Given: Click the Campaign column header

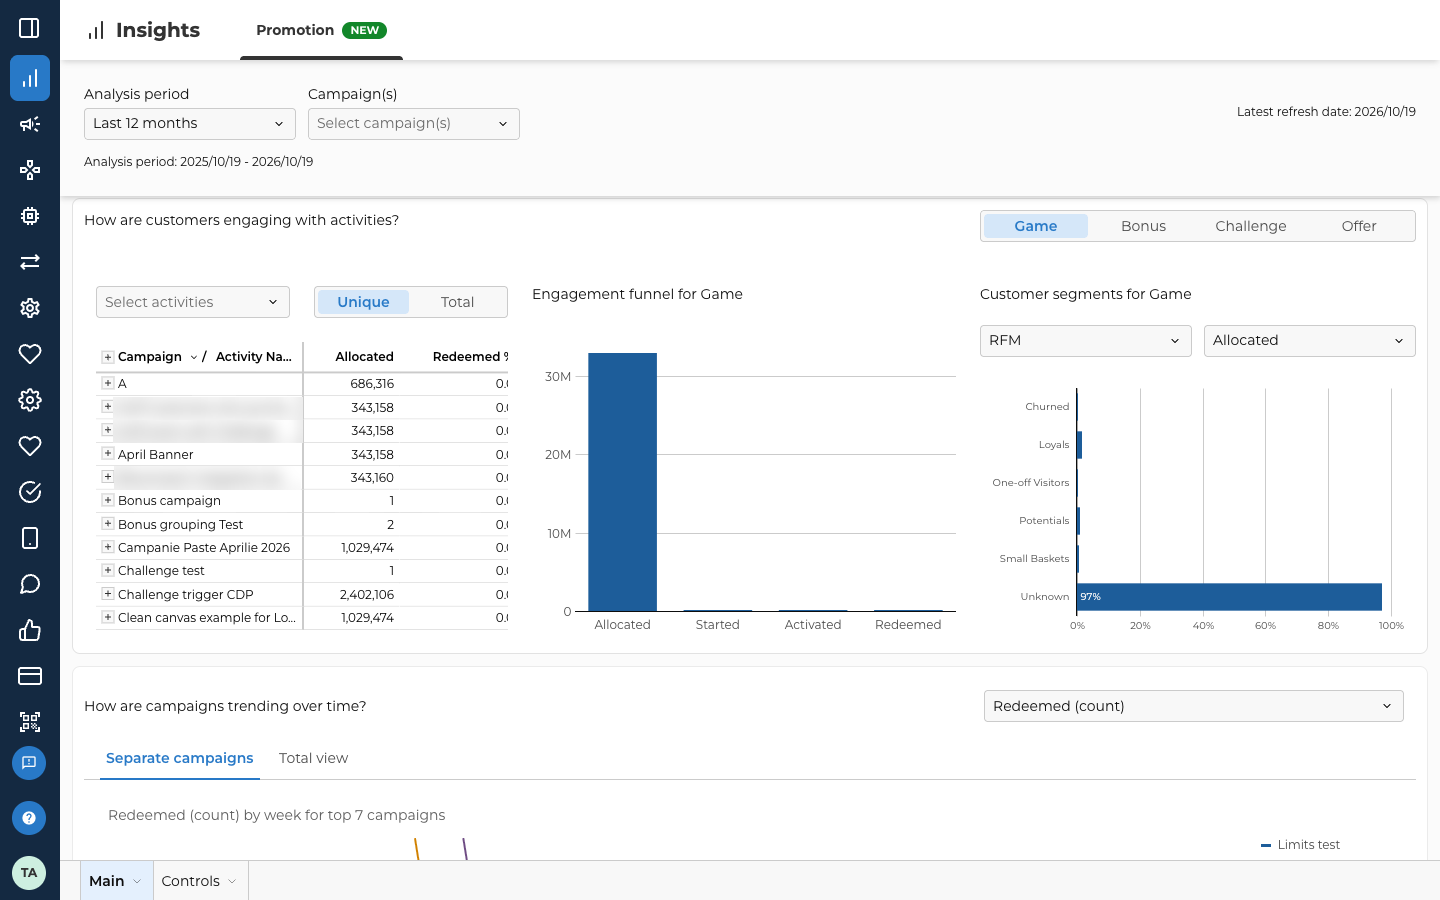Looking at the screenshot, I should click(150, 357).
